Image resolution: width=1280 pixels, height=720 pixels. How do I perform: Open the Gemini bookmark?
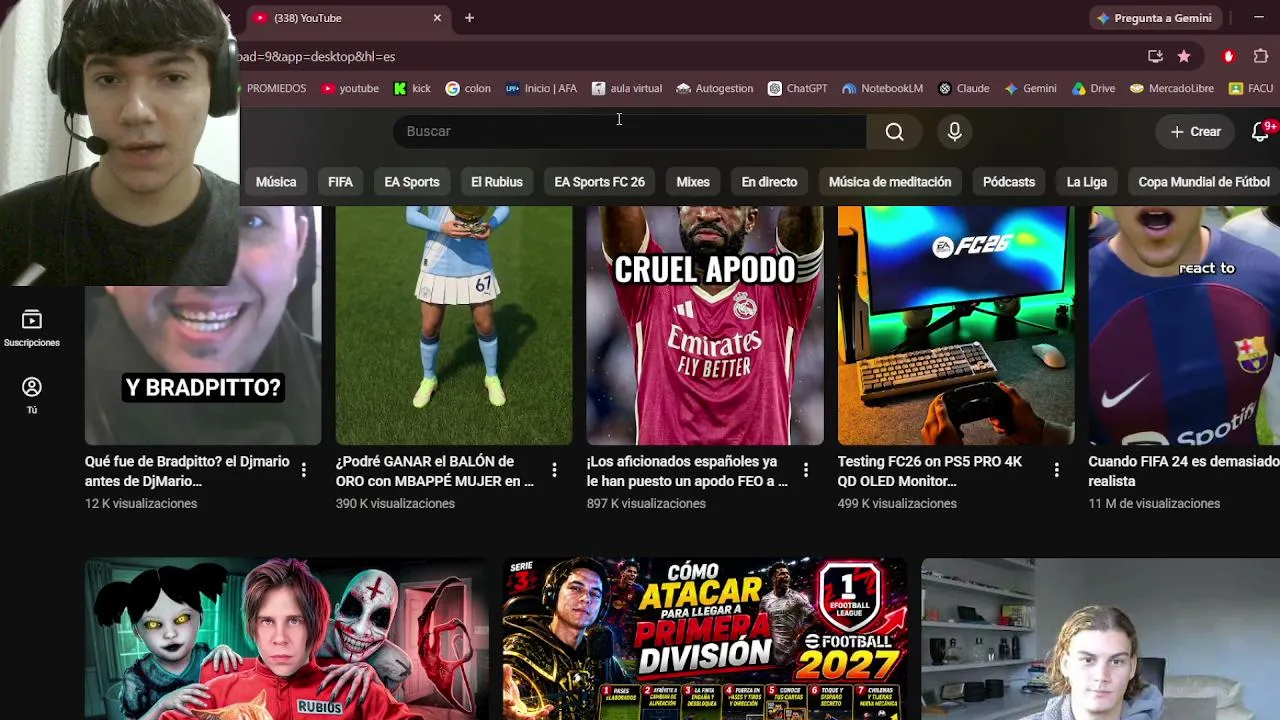1030,88
